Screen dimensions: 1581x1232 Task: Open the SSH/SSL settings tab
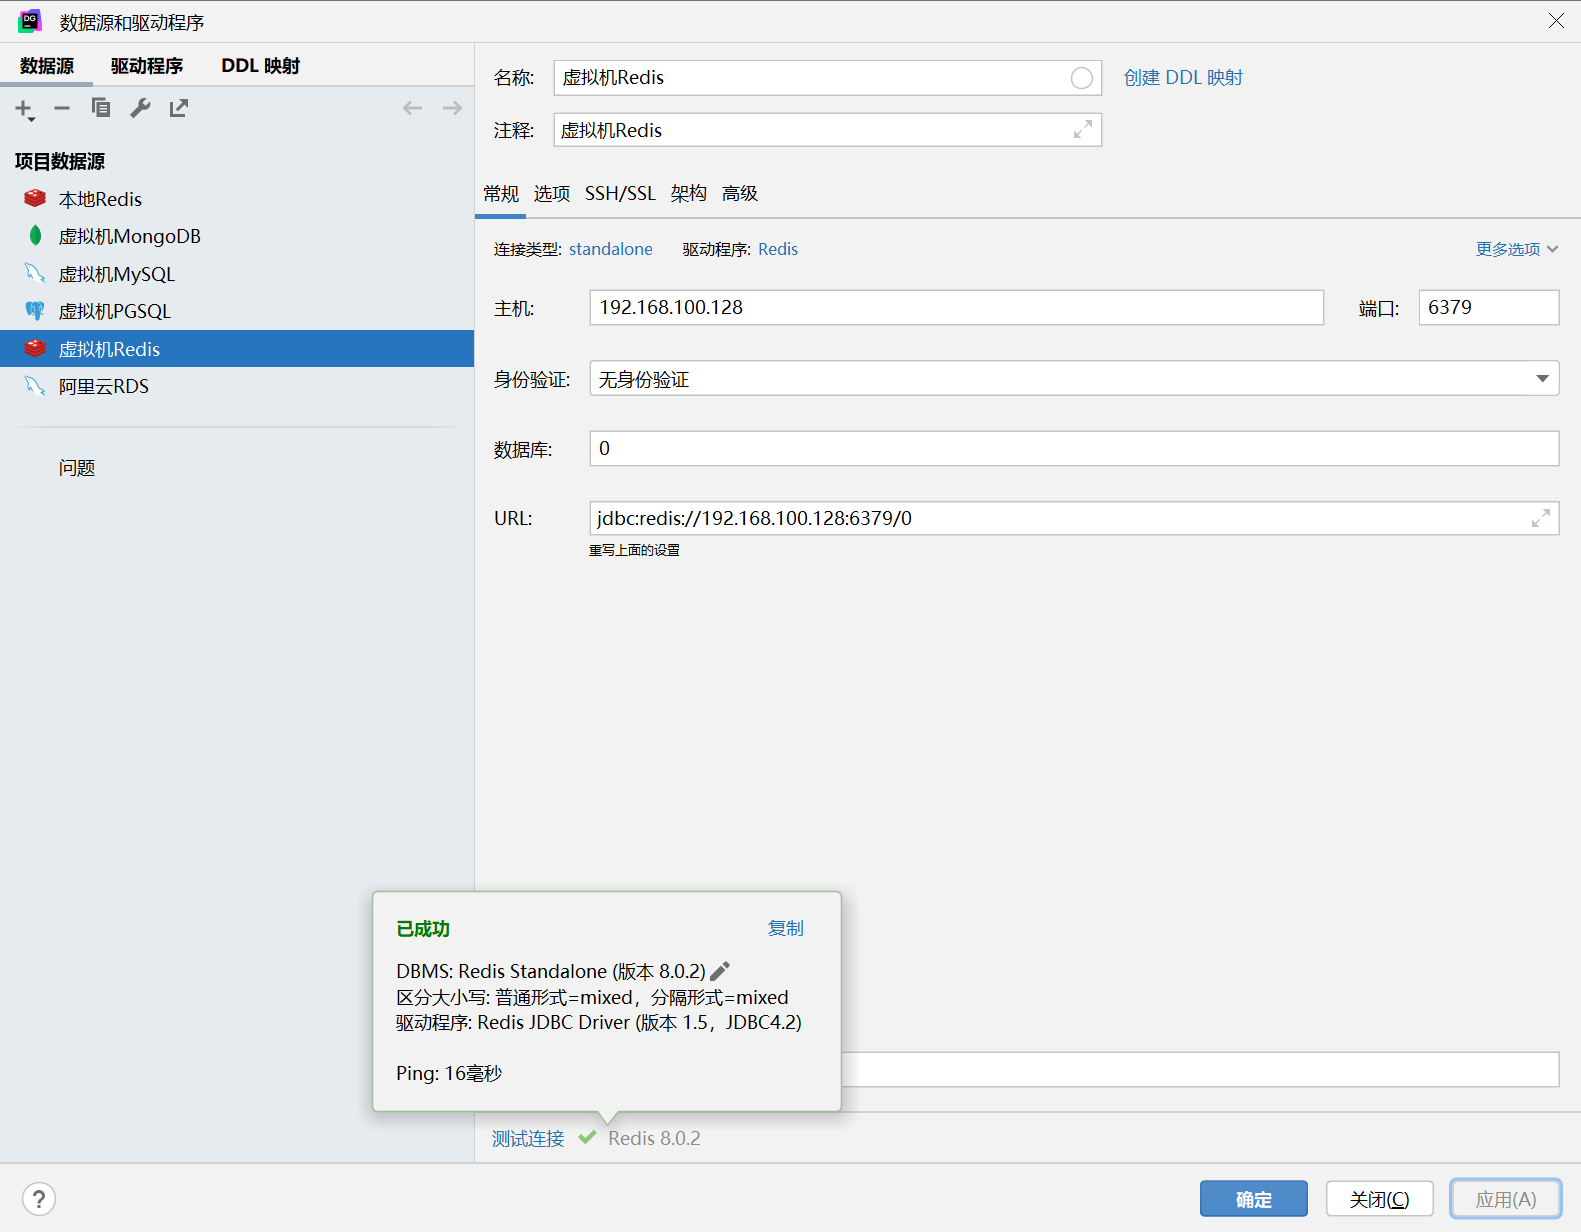620,194
